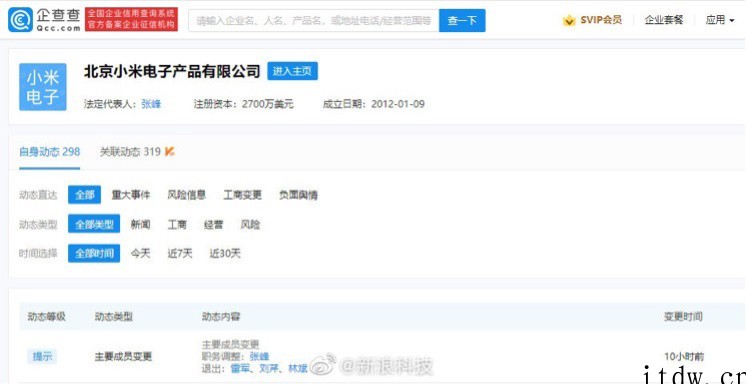Screen dimensions: 746x384
Task: Select 工商 as the dynamic type
Action: (177, 225)
